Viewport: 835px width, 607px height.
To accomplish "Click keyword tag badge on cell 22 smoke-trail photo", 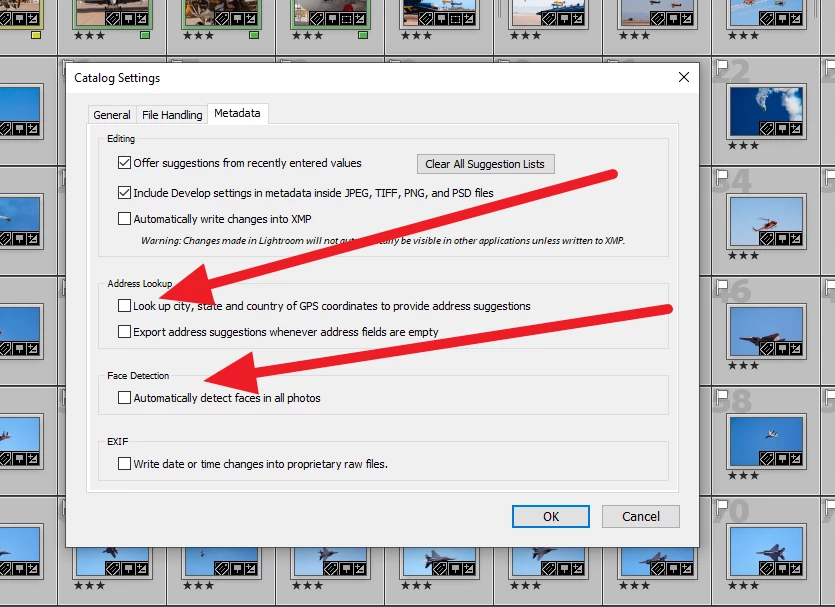I will pyautogui.click(x=767, y=129).
